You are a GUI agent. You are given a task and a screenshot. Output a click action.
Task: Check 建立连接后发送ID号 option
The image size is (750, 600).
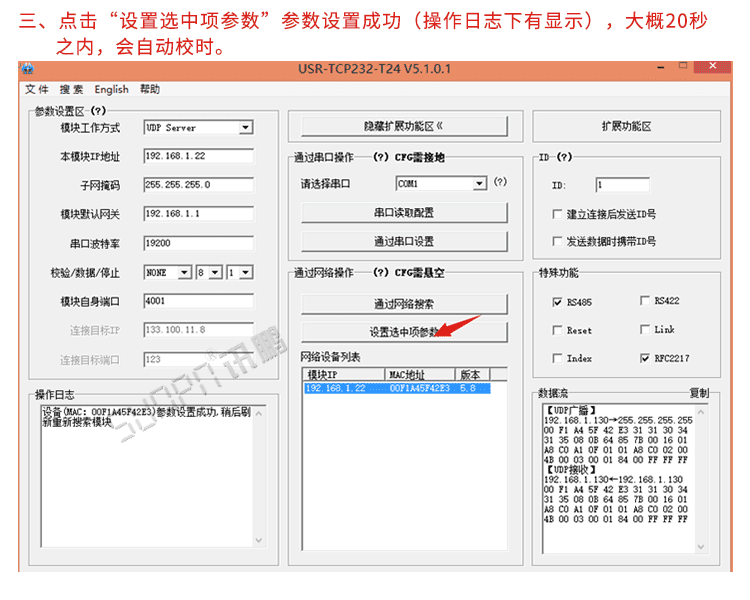click(557, 214)
